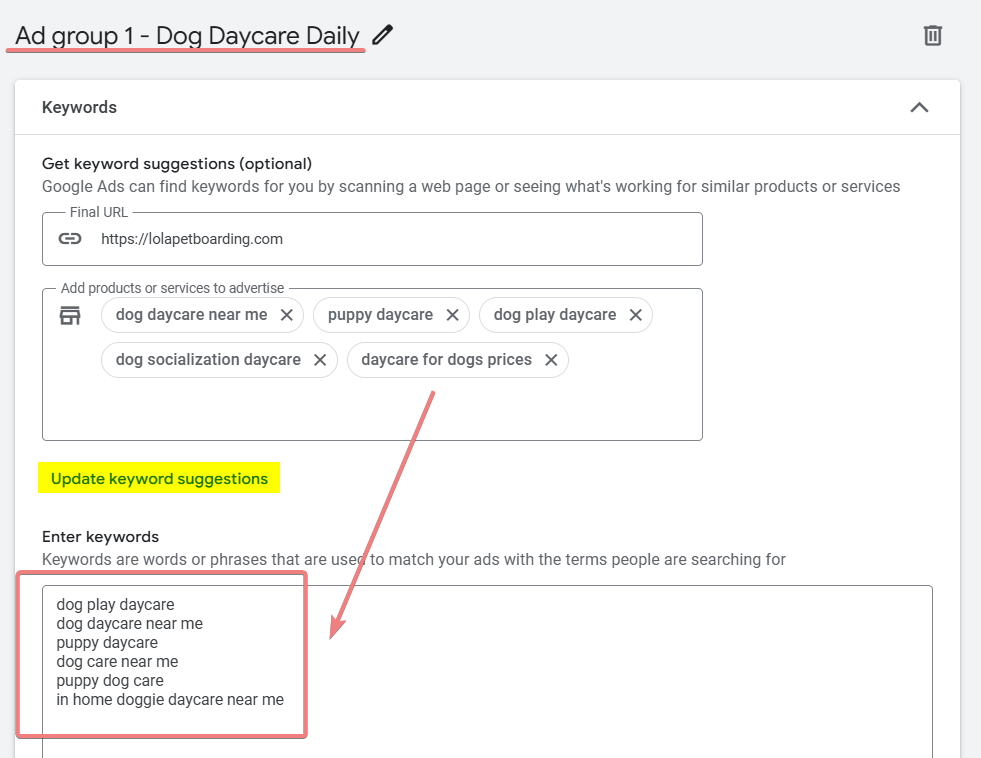Edit the ad group name using the pencil icon

click(x=382, y=34)
